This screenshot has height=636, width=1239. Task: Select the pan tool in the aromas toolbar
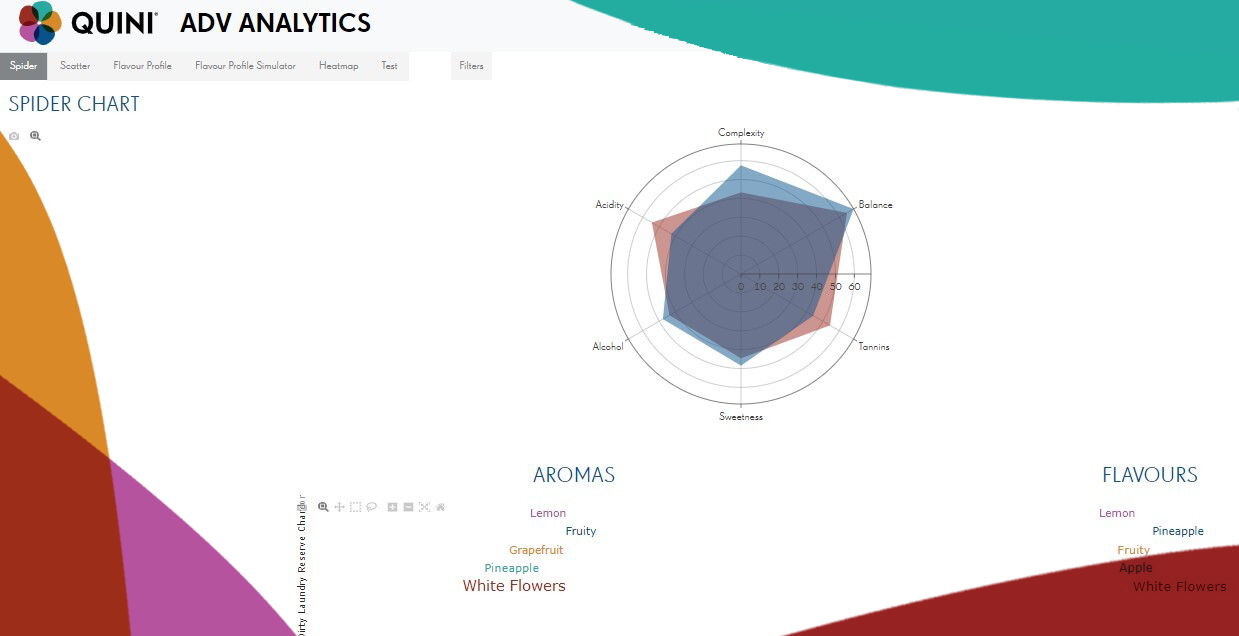tap(339, 507)
